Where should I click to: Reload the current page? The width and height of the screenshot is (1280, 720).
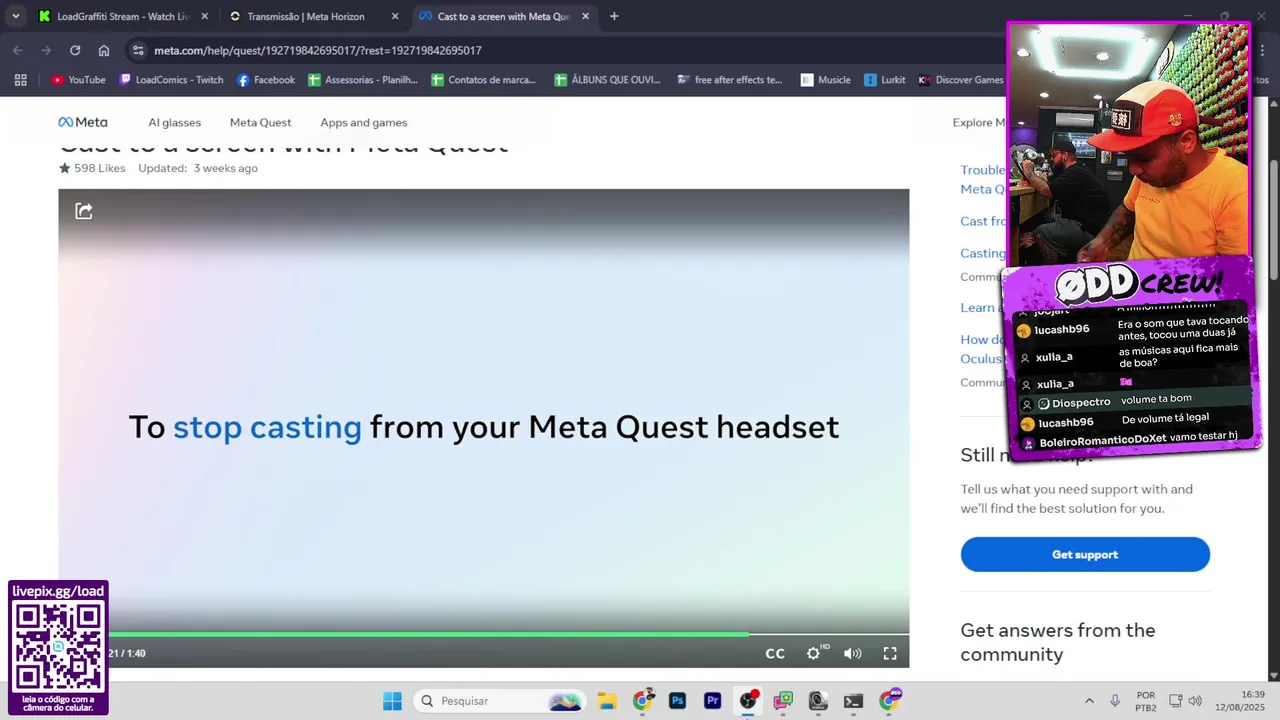click(75, 50)
